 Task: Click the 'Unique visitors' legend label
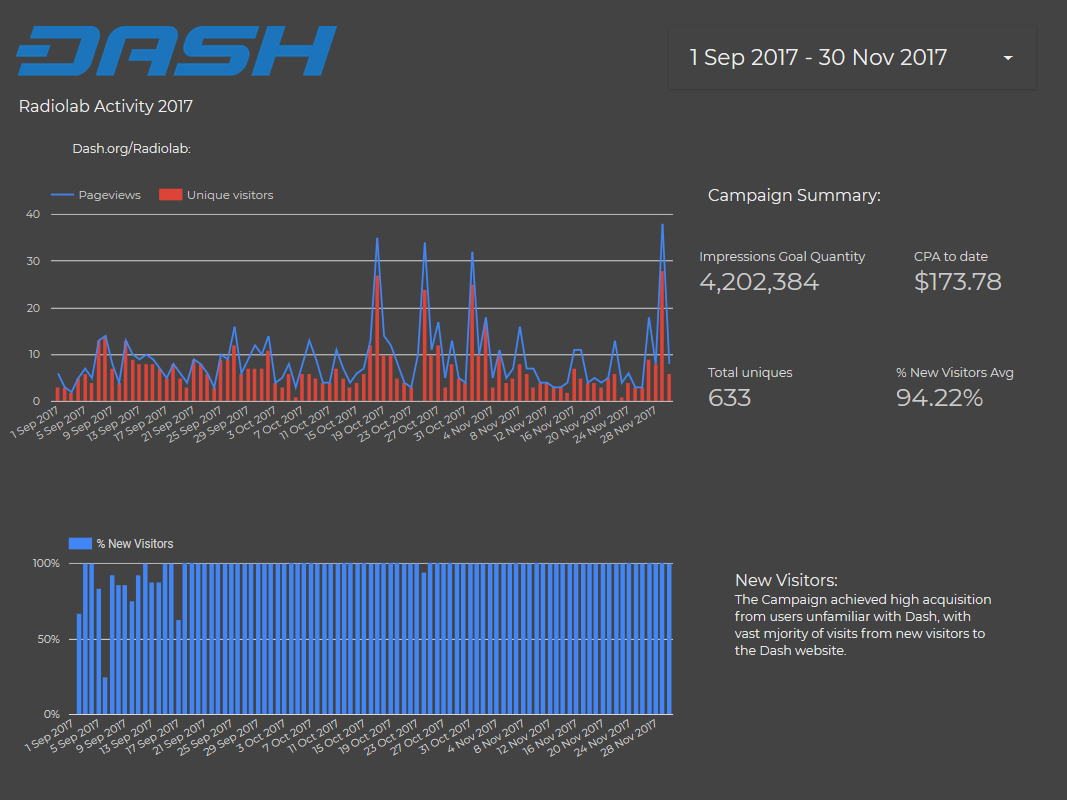click(230, 195)
